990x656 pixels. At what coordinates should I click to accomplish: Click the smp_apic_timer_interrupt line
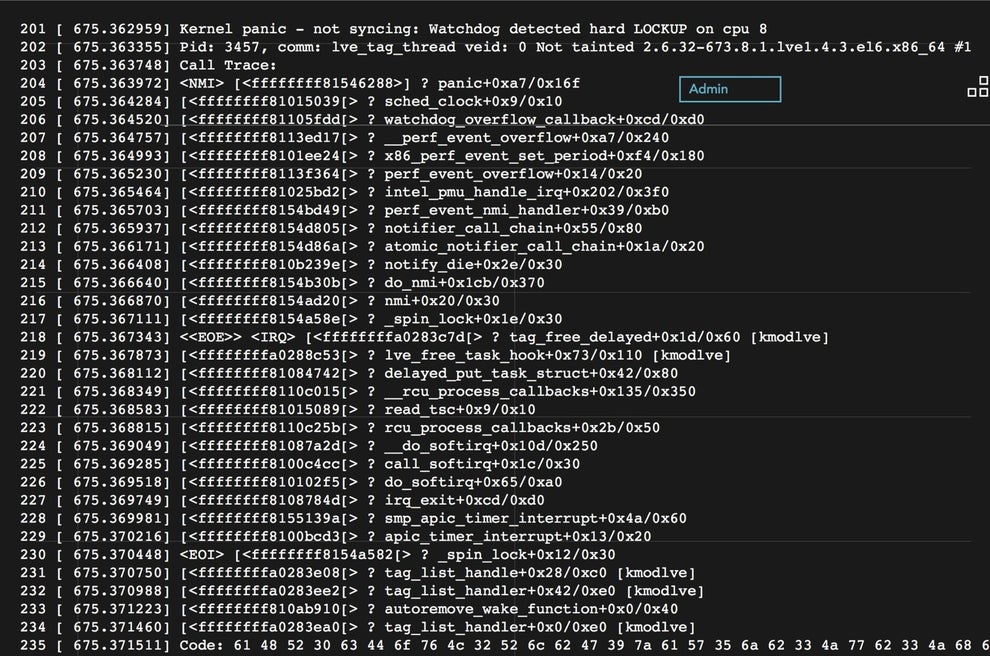[x=535, y=518]
